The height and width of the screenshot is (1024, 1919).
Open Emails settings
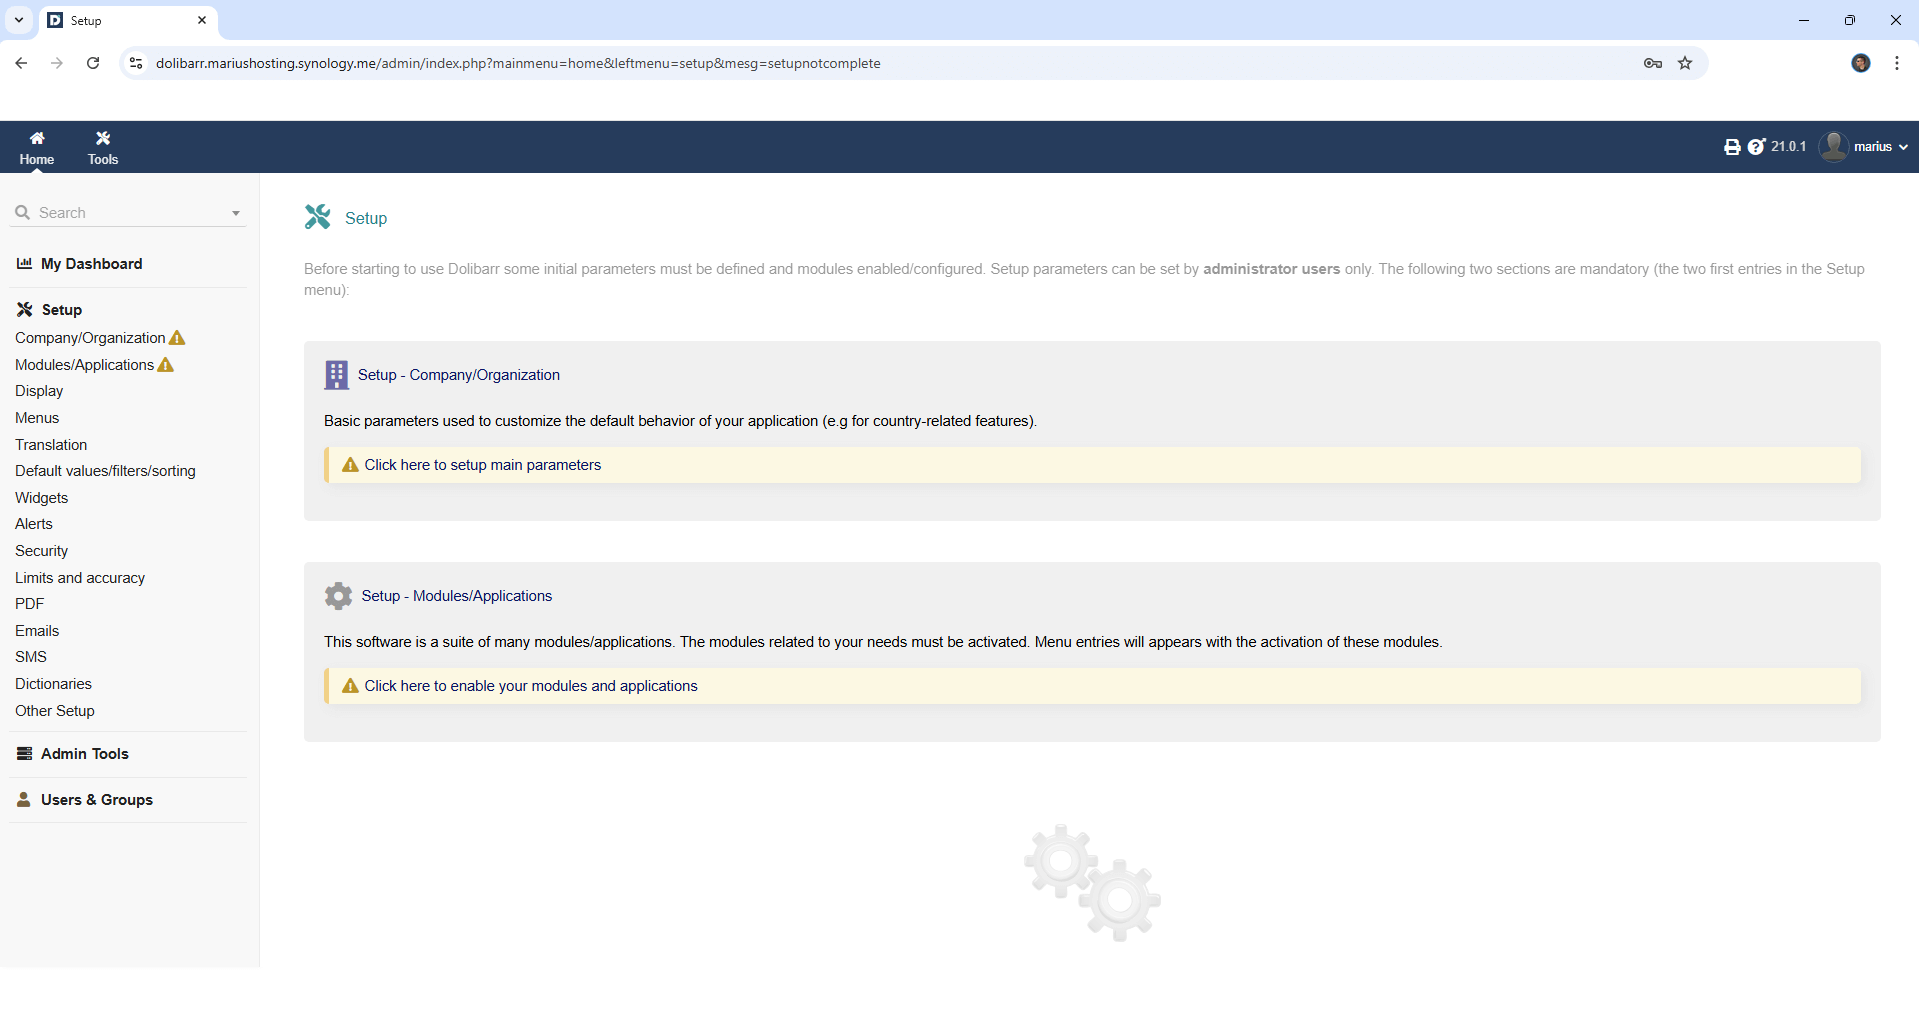[37, 631]
